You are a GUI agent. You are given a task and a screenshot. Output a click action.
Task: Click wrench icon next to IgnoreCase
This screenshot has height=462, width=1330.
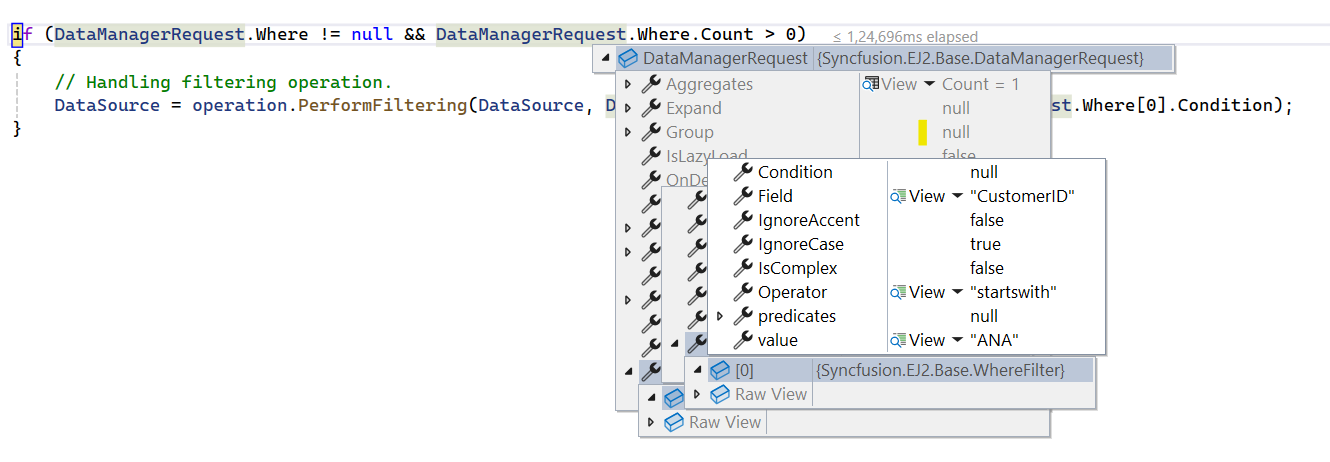pyautogui.click(x=742, y=244)
